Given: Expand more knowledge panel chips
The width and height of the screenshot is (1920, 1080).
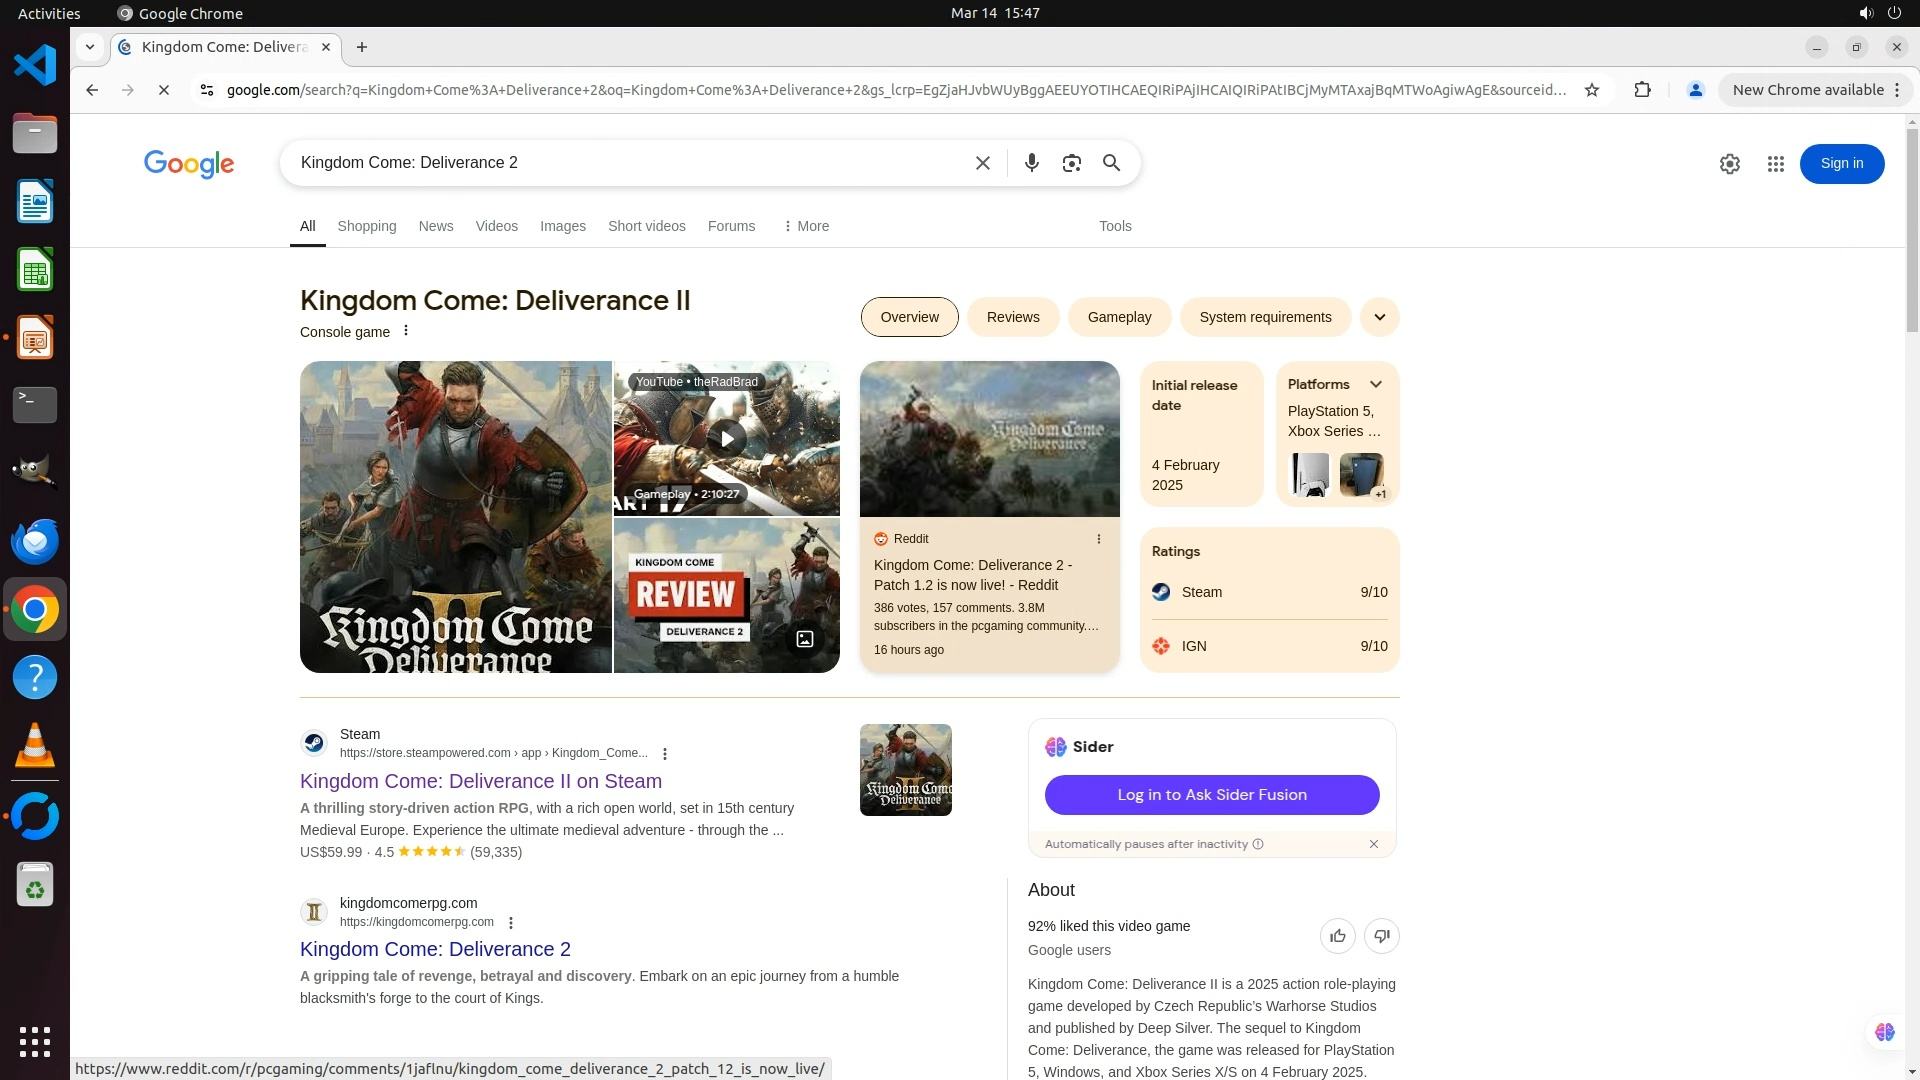Looking at the screenshot, I should [x=1379, y=317].
